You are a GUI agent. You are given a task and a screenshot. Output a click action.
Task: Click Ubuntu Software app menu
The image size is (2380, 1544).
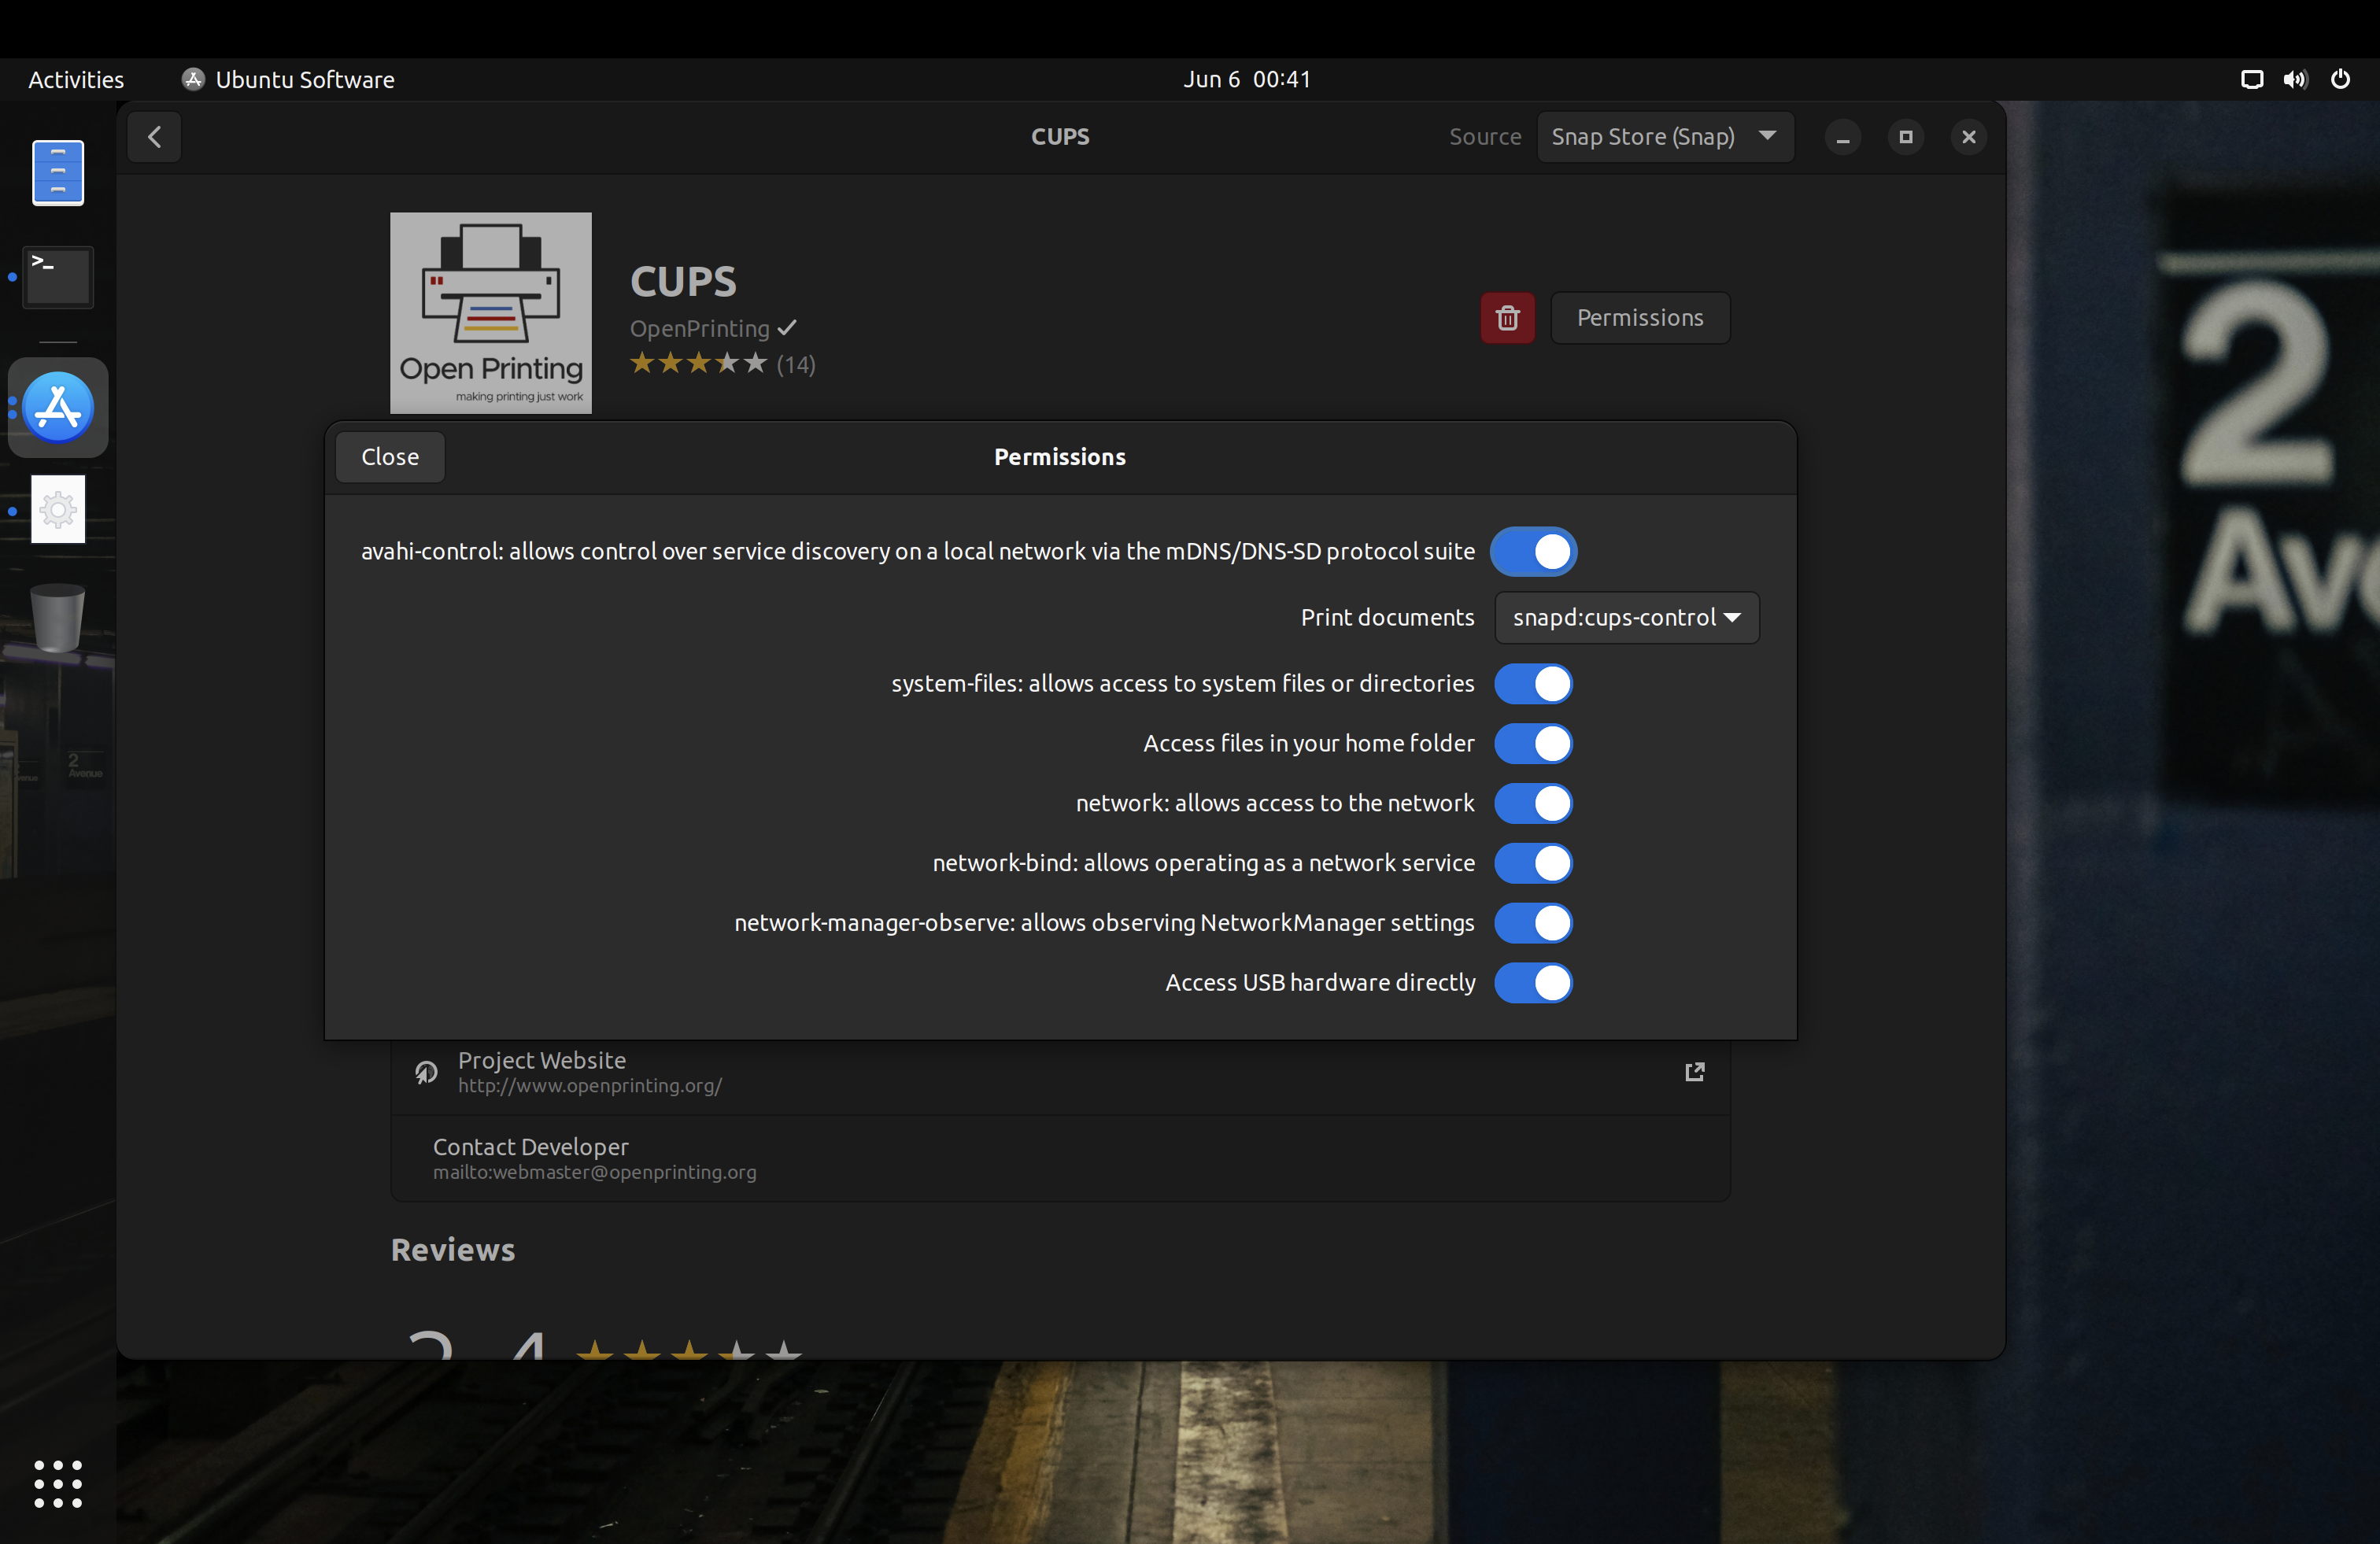[288, 79]
